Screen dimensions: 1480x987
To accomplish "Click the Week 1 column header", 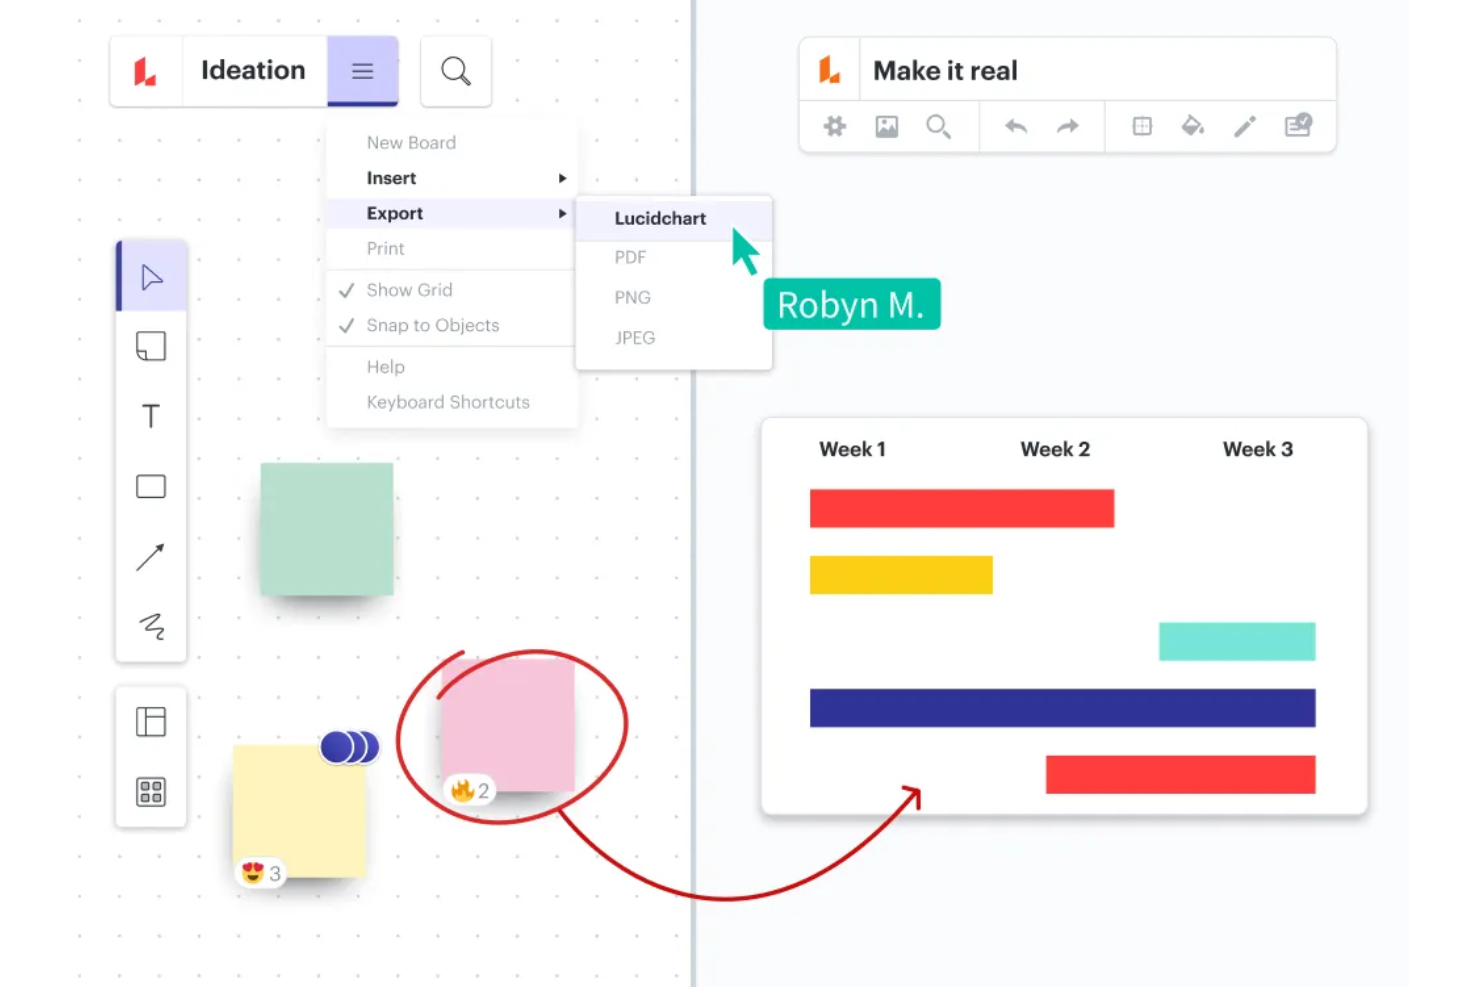I will pos(853,449).
